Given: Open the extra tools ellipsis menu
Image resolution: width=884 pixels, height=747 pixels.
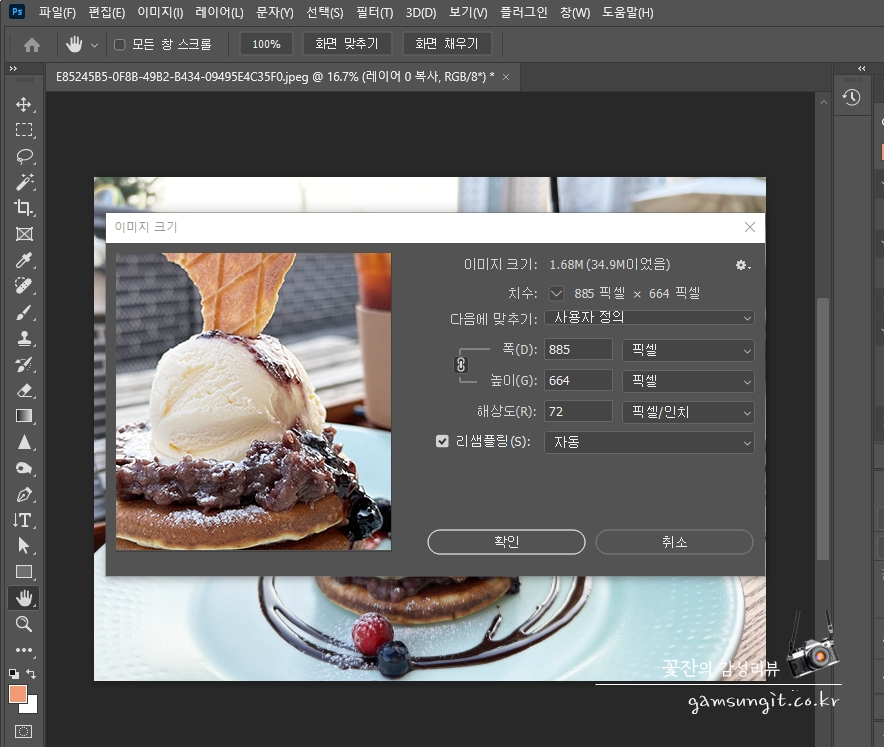Looking at the screenshot, I should (x=24, y=649).
